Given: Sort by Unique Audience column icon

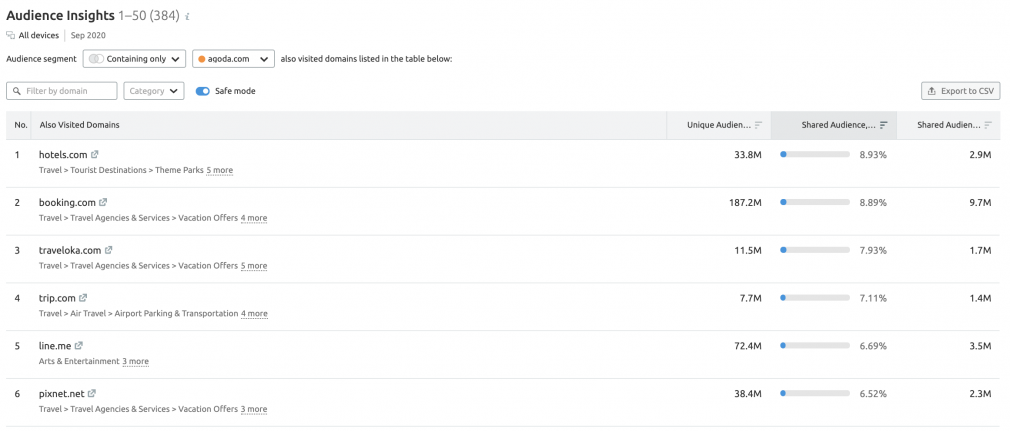Looking at the screenshot, I should [x=758, y=125].
